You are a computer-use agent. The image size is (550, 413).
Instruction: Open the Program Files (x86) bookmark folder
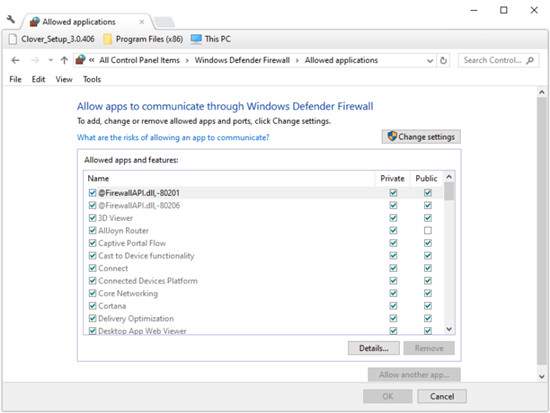[x=143, y=39]
